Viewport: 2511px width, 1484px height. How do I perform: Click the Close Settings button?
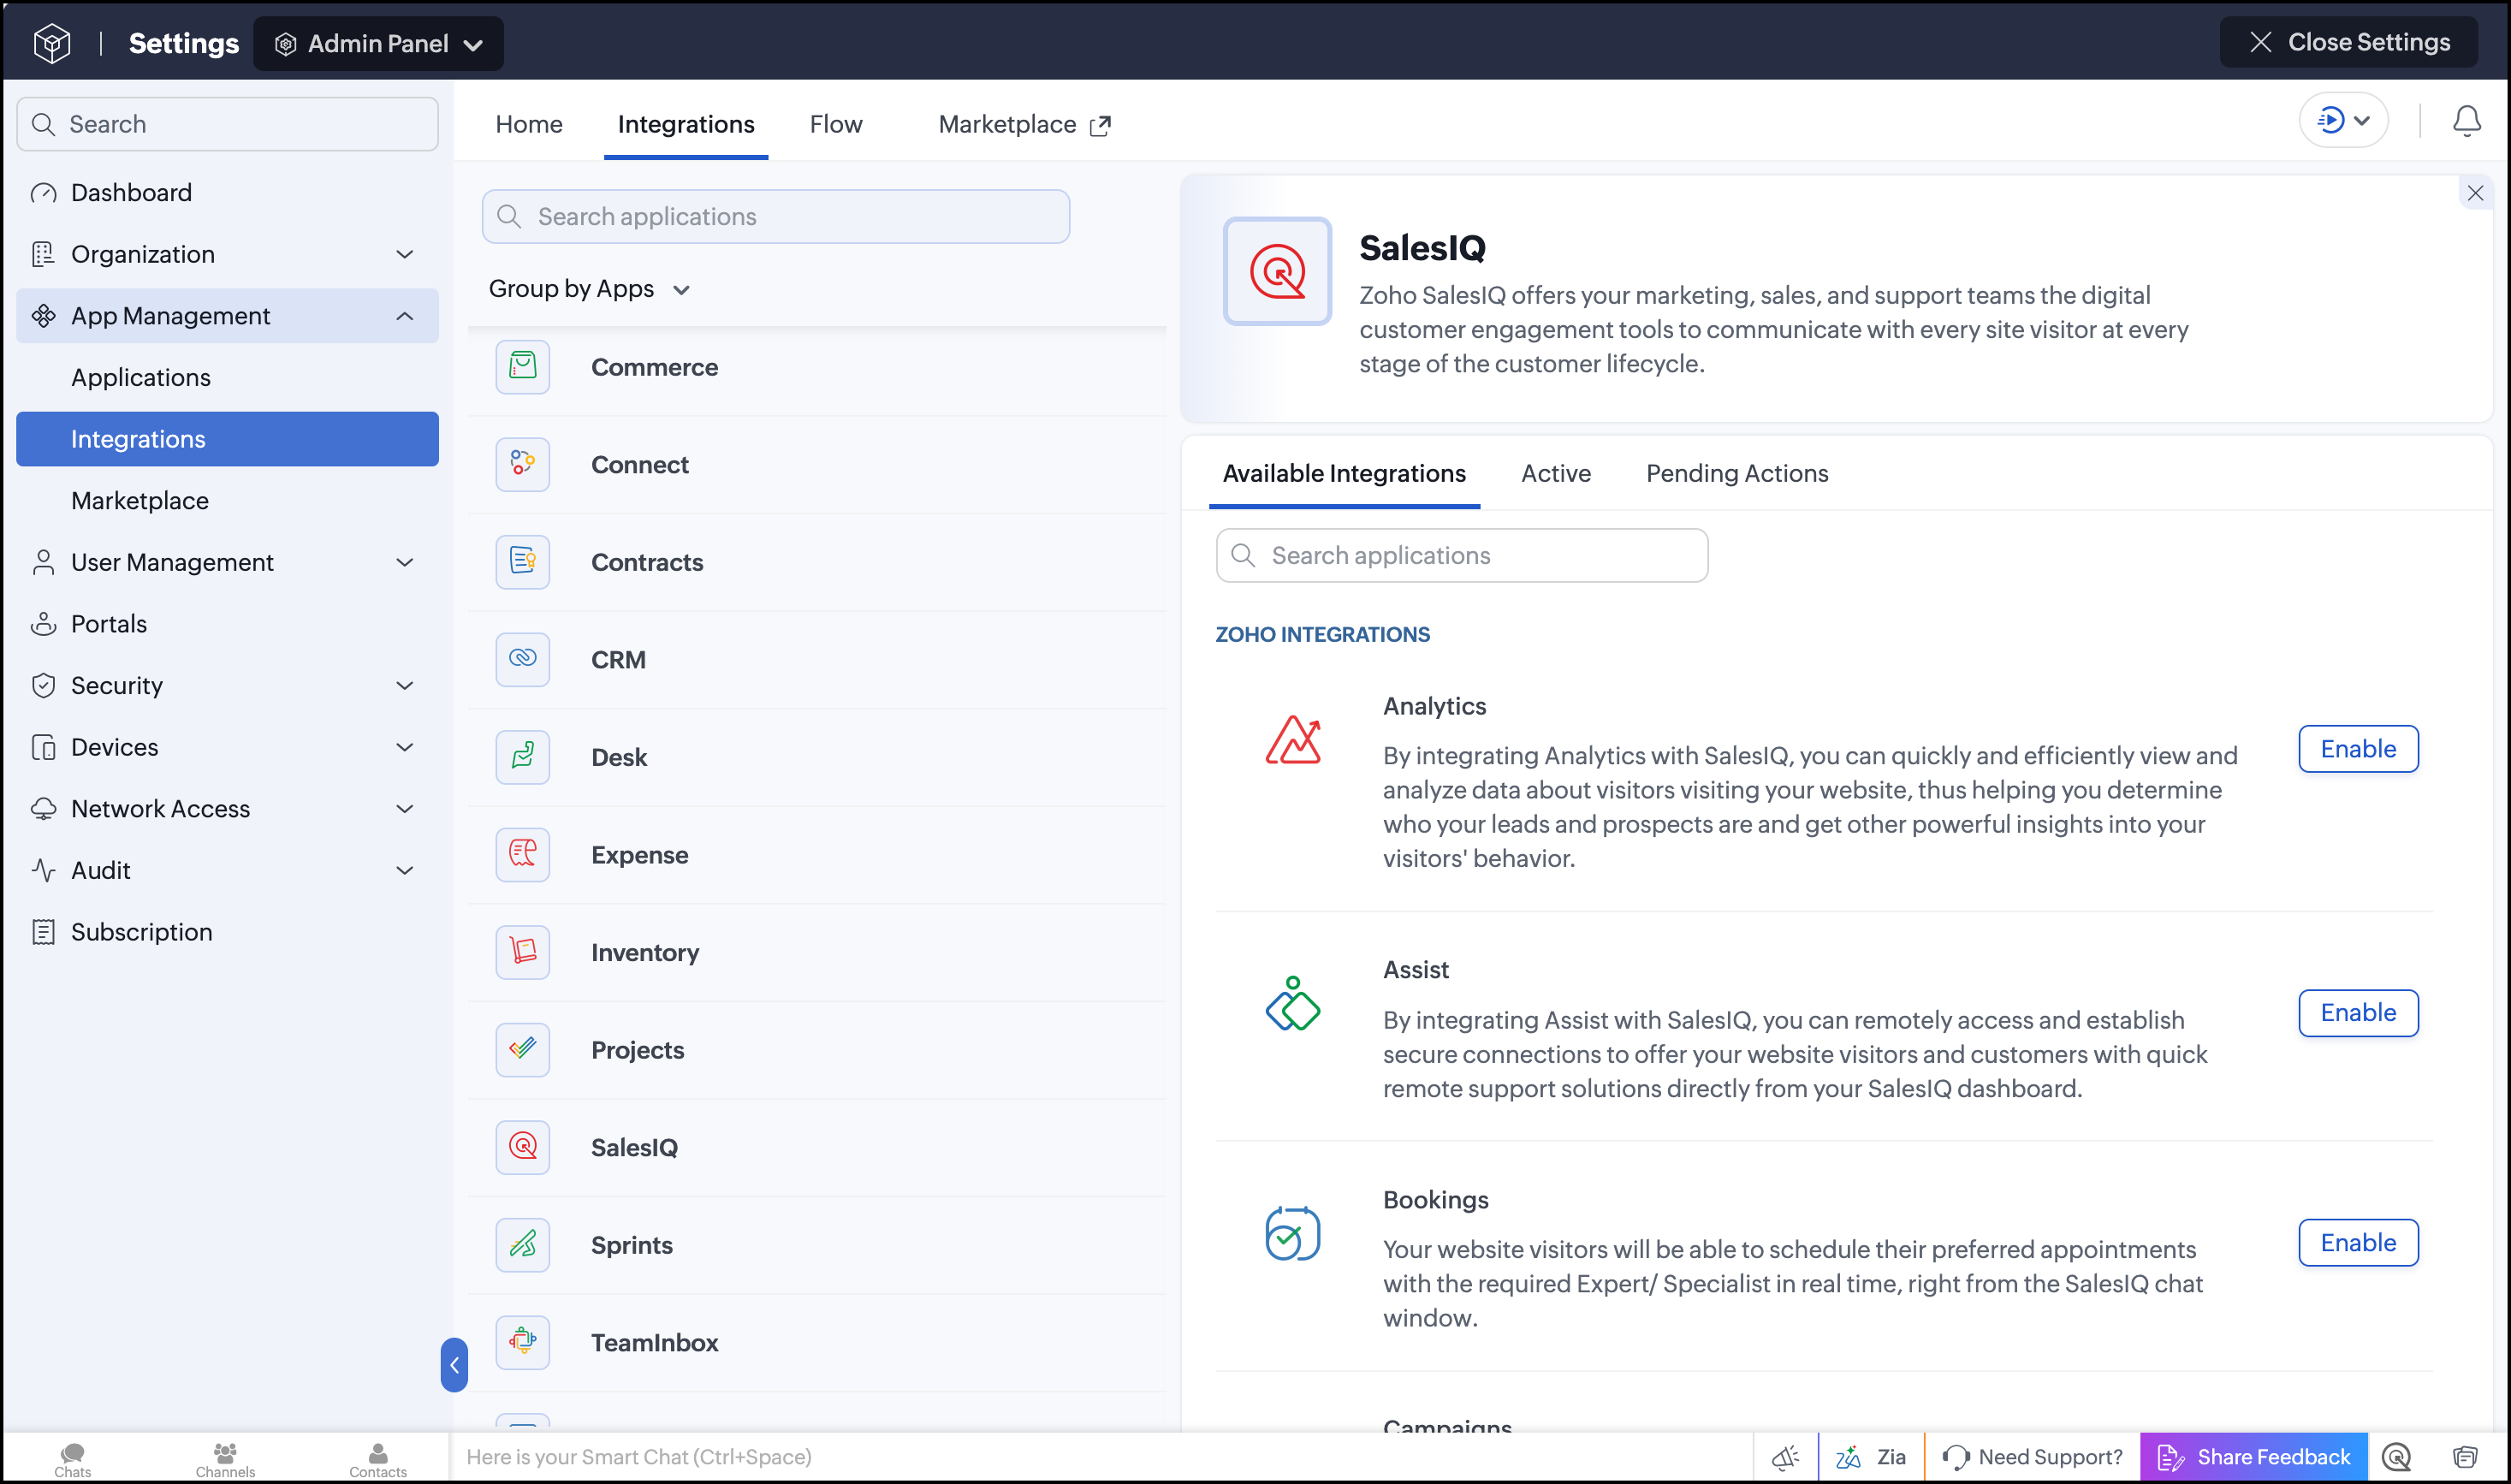tap(2348, 42)
